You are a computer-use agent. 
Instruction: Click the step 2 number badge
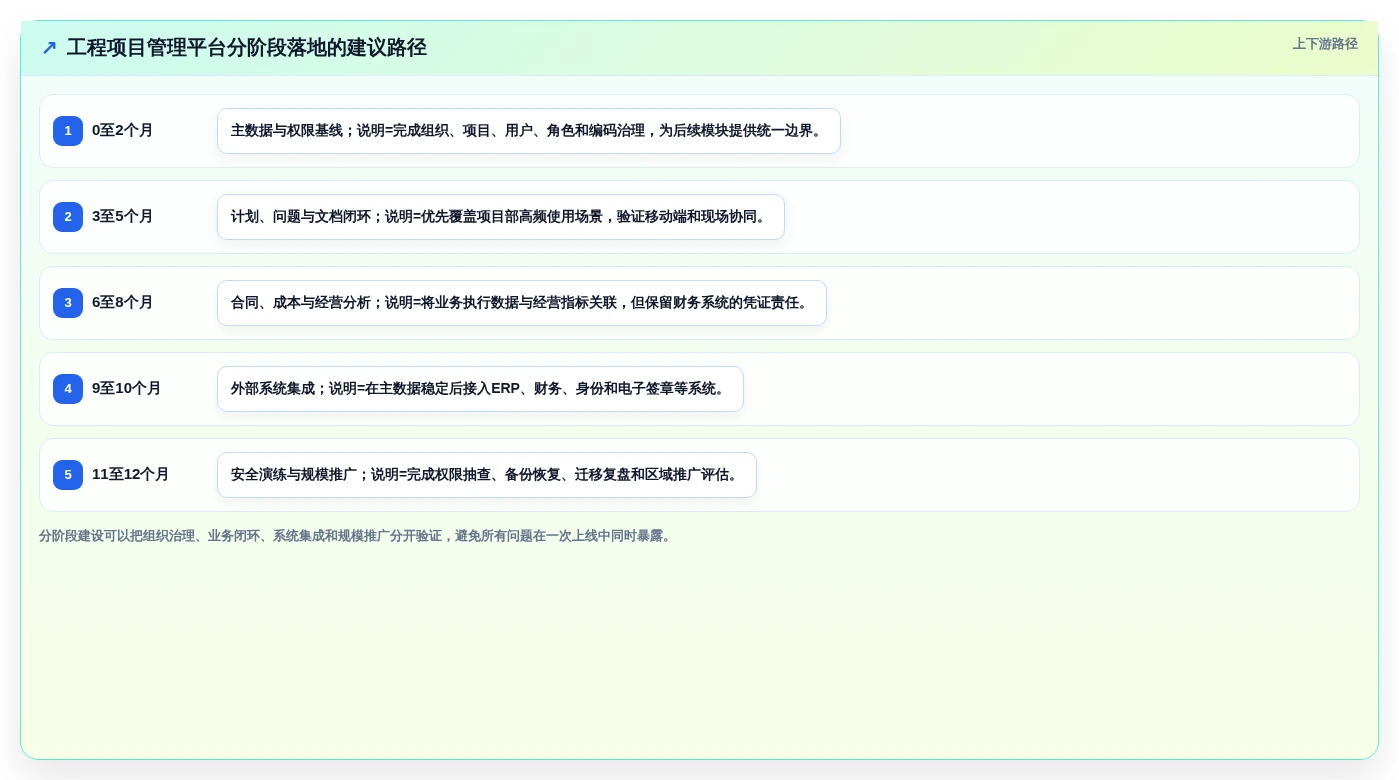point(68,217)
